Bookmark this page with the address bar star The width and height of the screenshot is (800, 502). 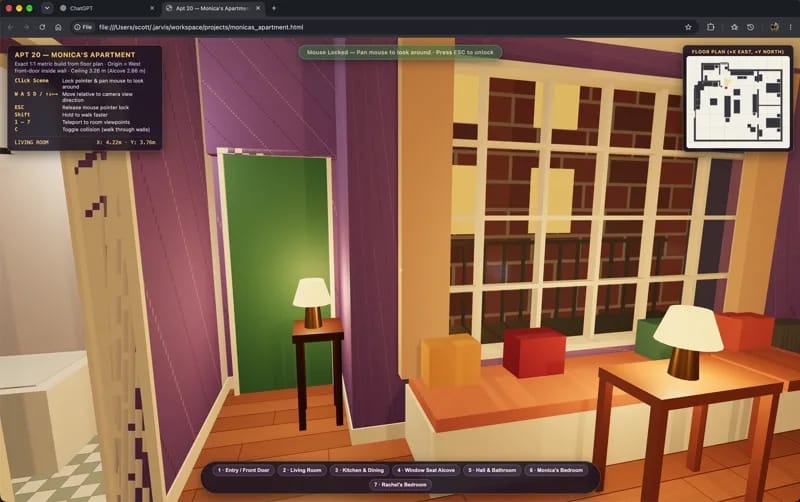point(688,27)
